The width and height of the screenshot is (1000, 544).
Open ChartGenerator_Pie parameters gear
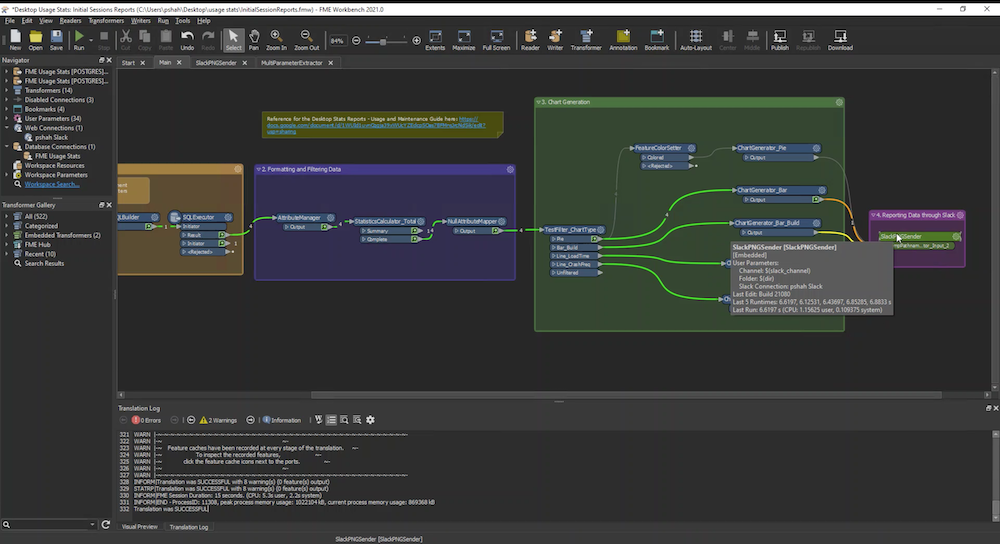pyautogui.click(x=816, y=148)
